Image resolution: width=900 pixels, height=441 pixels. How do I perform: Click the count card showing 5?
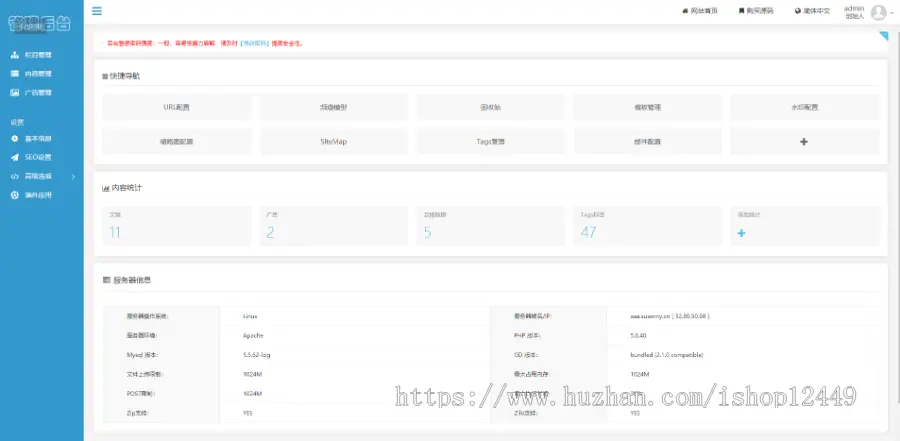point(491,226)
